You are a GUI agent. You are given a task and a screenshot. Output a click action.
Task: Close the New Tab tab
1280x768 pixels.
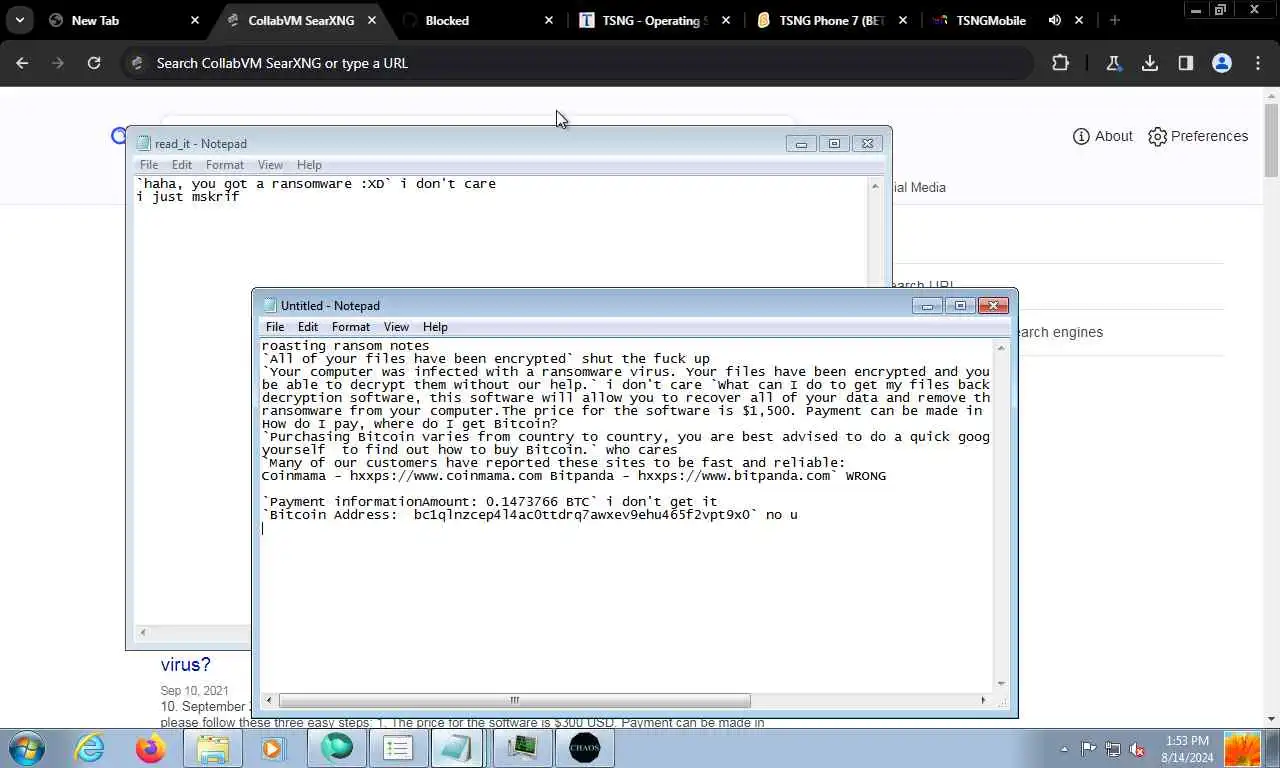195,20
